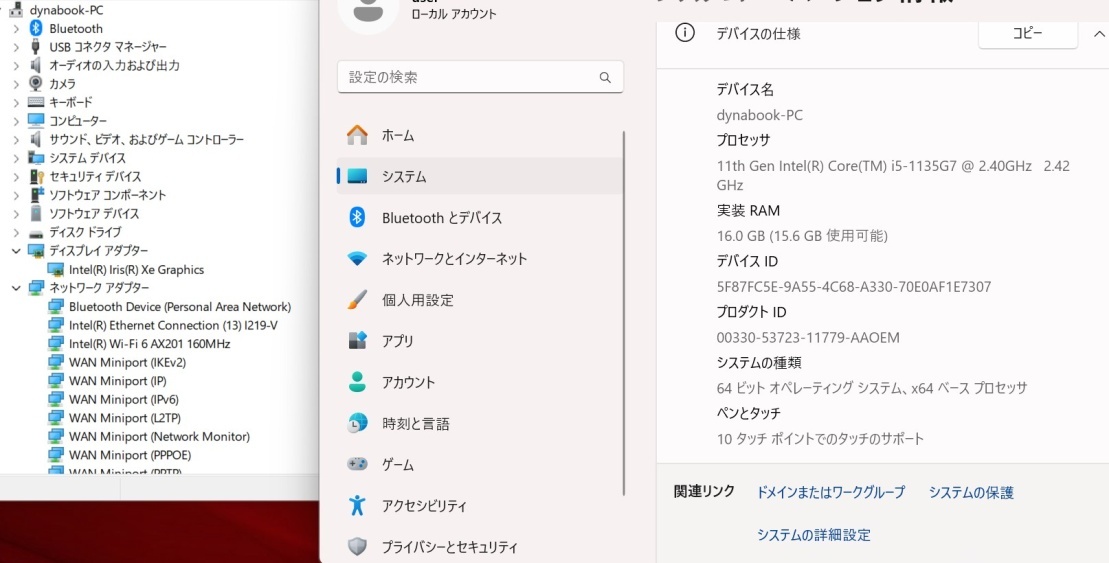Click the system devices (システム デバイス) icon
The height and width of the screenshot is (563, 1109).
pos(35,158)
